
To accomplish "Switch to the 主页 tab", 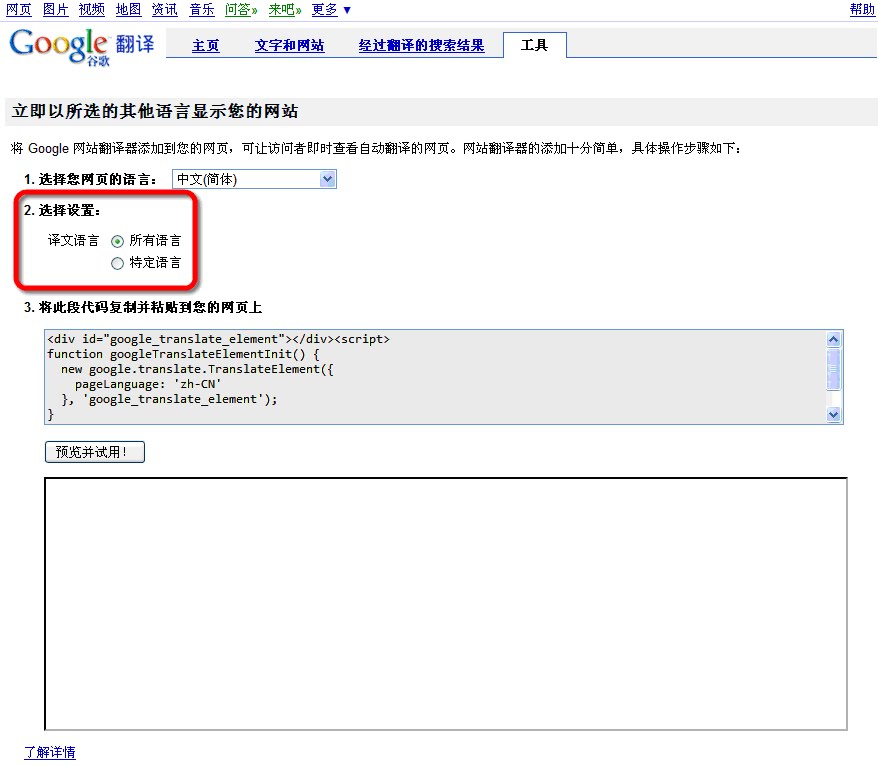I will pyautogui.click(x=206, y=45).
